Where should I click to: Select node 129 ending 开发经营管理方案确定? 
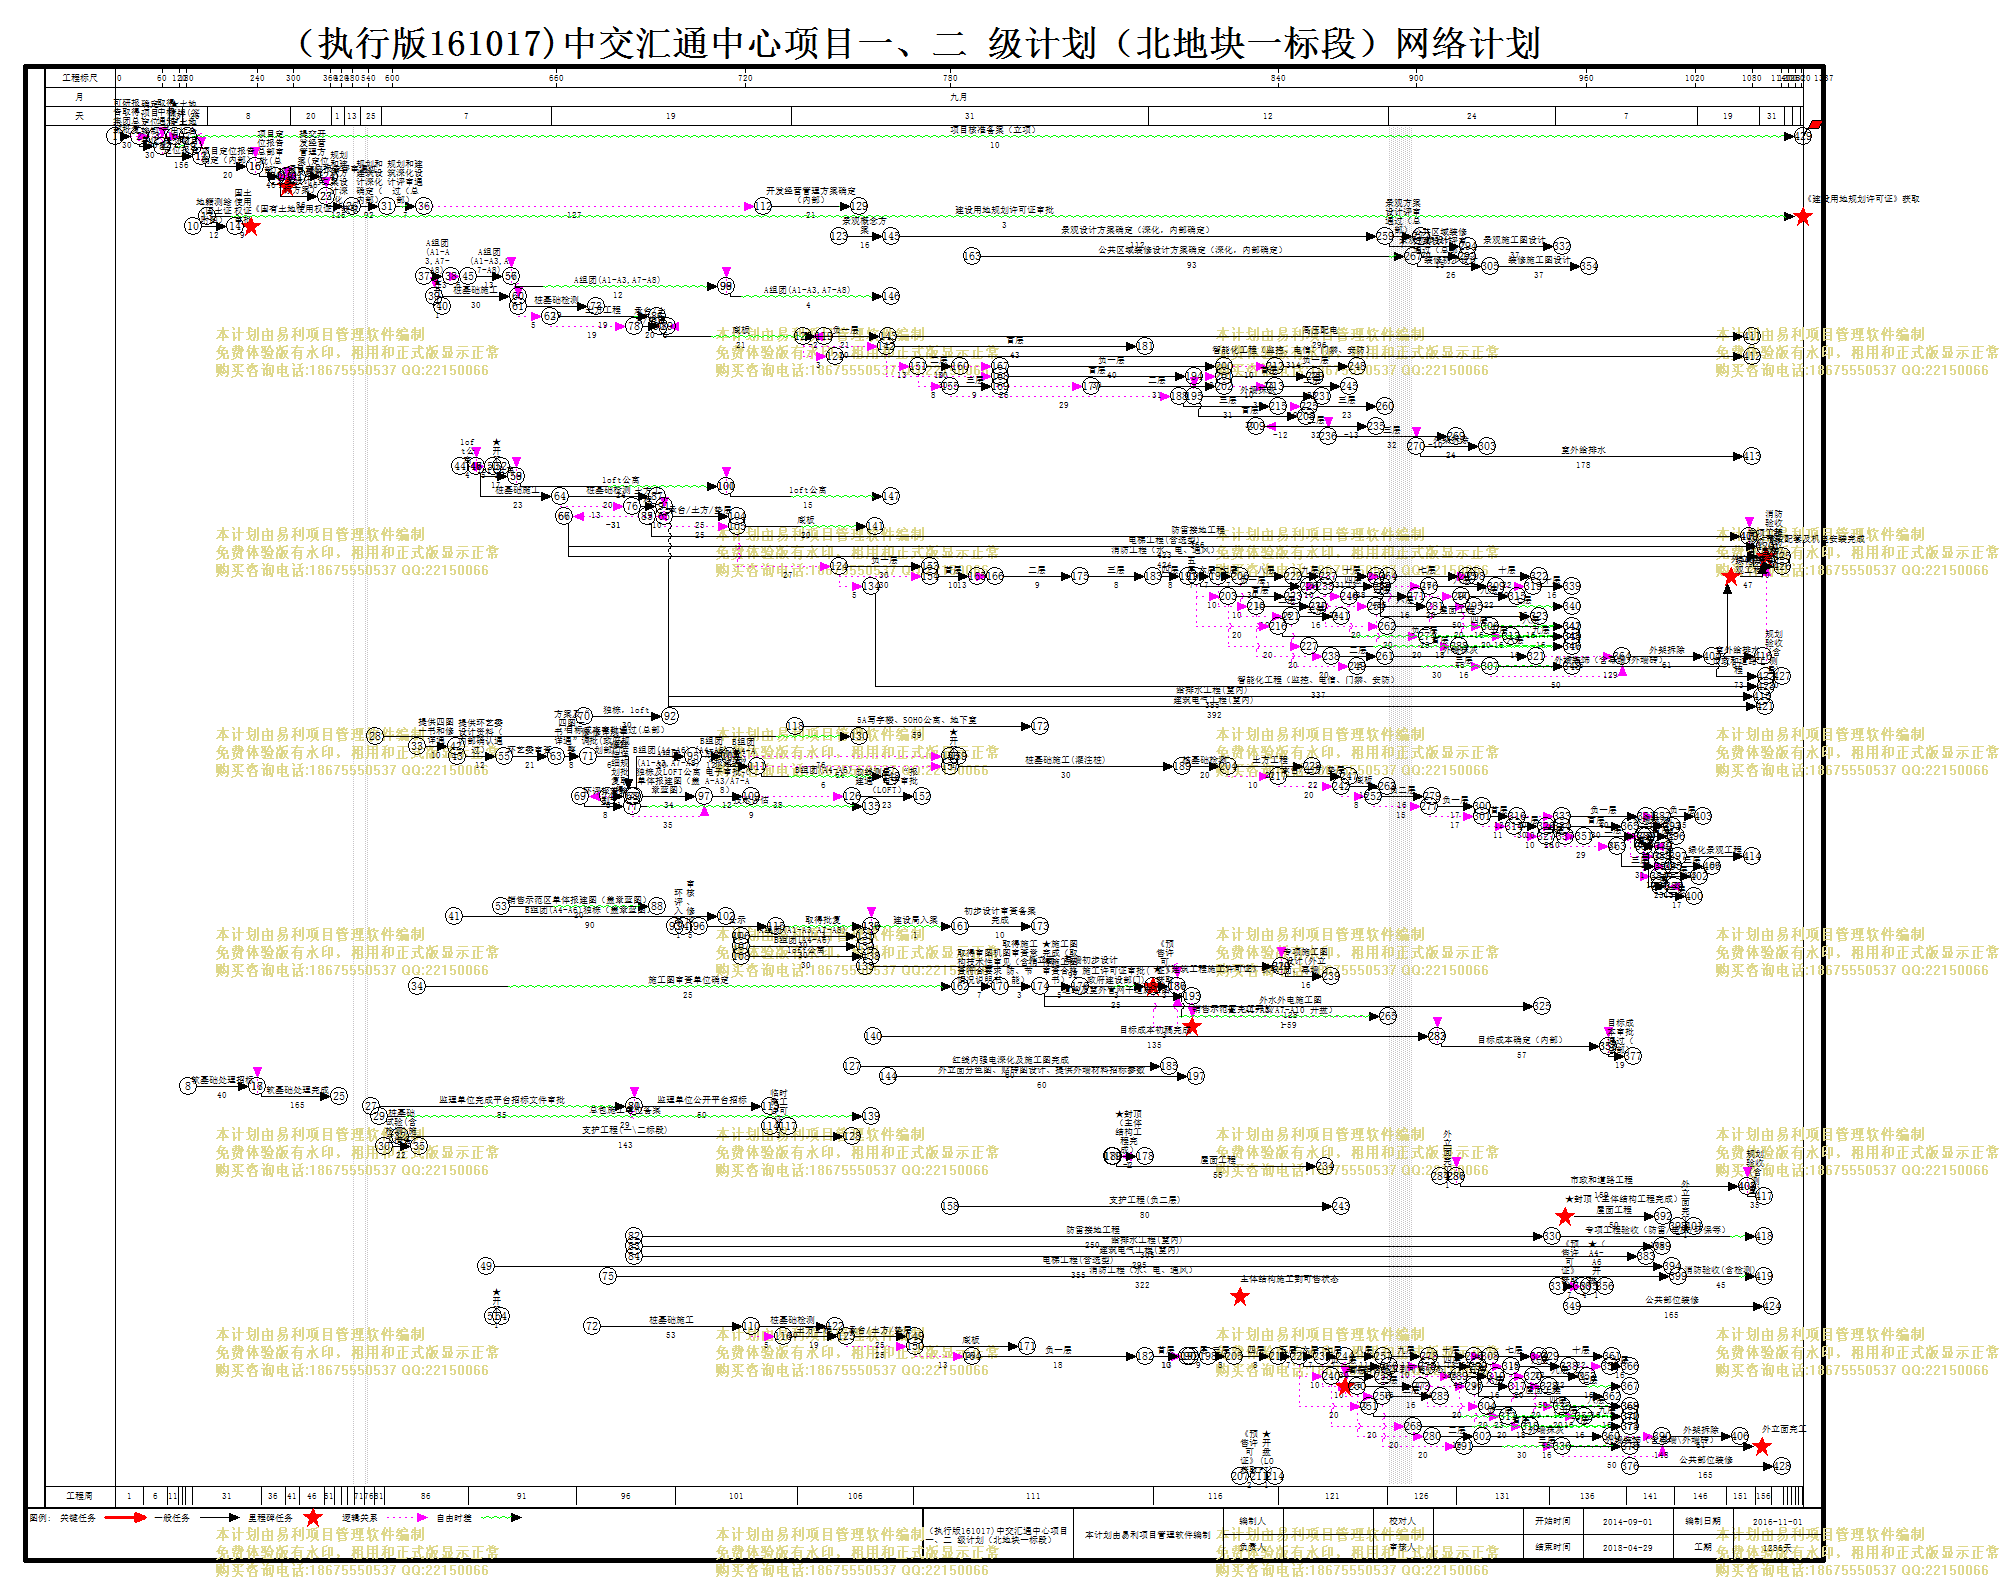pyautogui.click(x=859, y=206)
